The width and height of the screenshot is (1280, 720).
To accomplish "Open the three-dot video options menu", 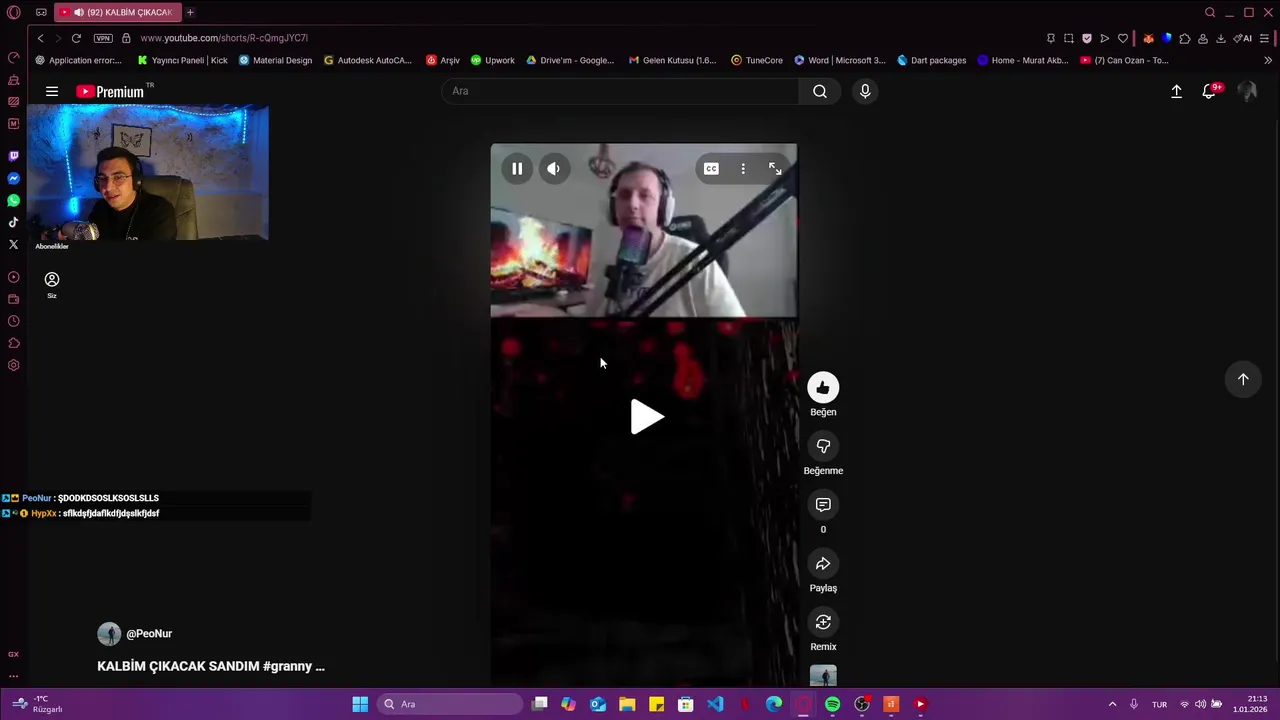I will (743, 169).
